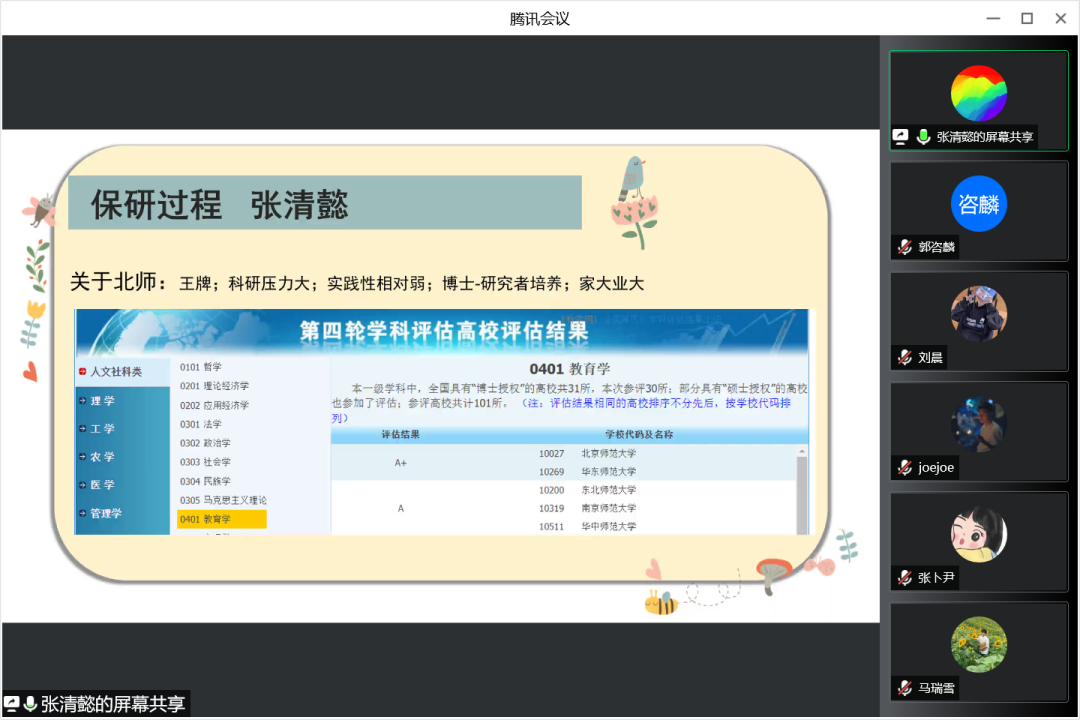This screenshot has height=720, width=1080.
Task: Click the 0305 马克思主义理论 subject link
Action: coord(223,500)
